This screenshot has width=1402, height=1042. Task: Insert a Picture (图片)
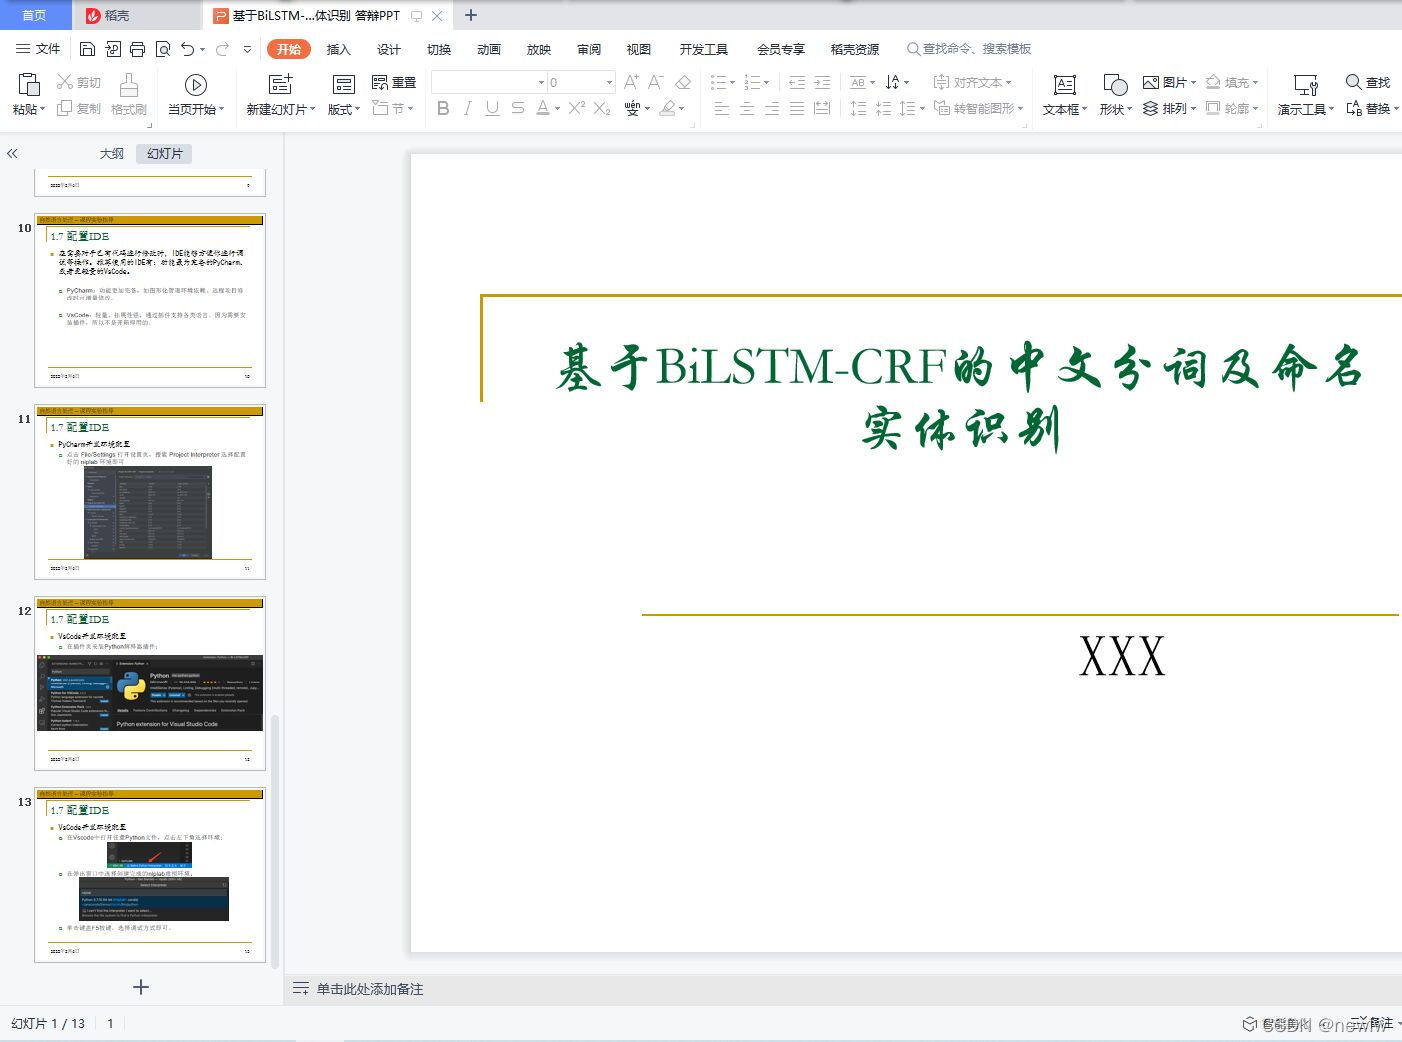click(x=1169, y=82)
